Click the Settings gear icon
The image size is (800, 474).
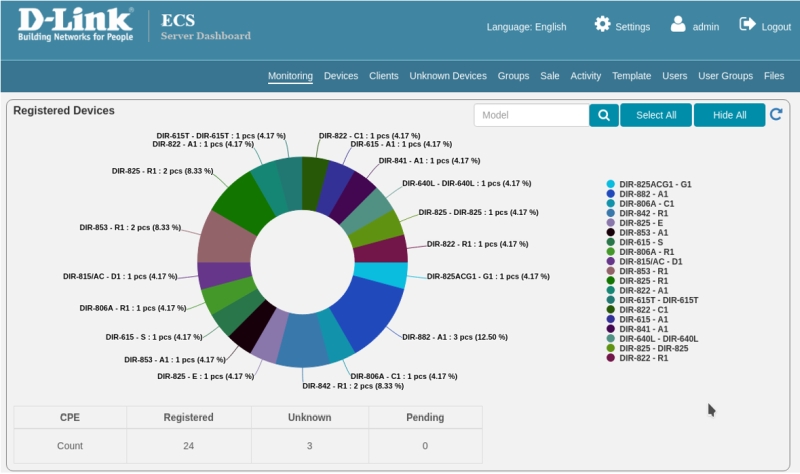[602, 25]
